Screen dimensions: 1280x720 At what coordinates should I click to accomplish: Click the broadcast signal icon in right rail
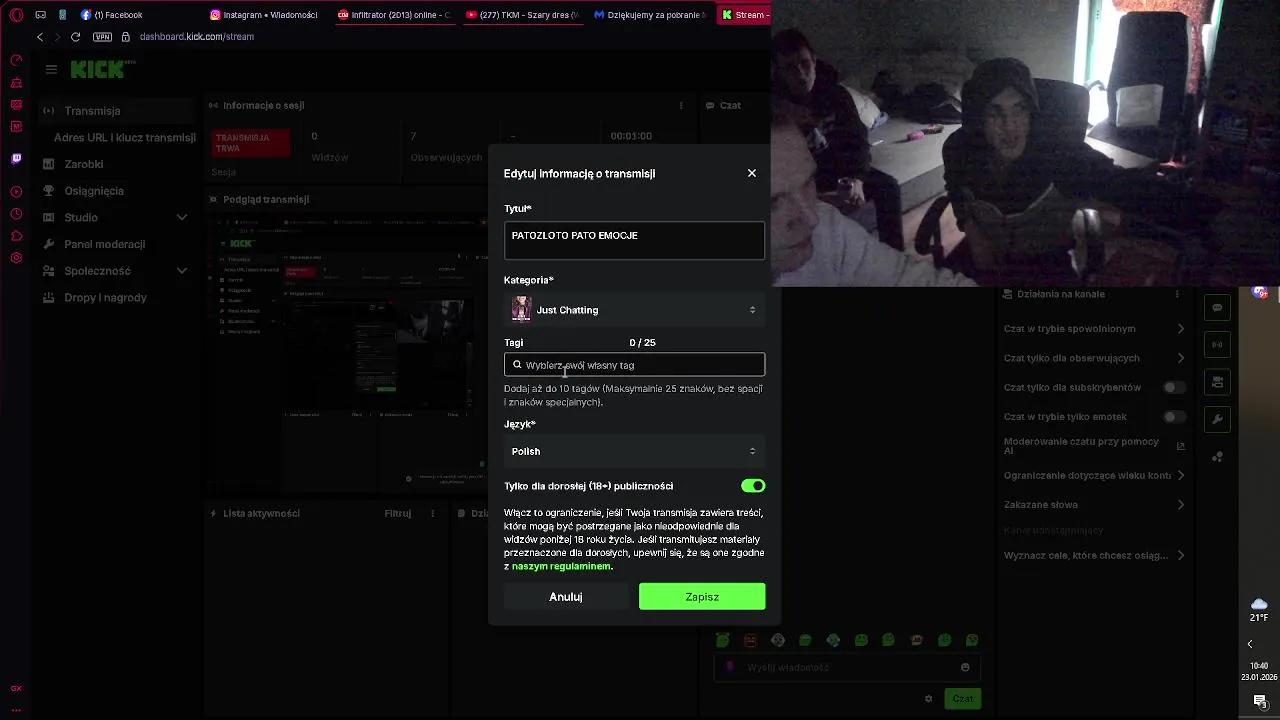tap(1217, 345)
